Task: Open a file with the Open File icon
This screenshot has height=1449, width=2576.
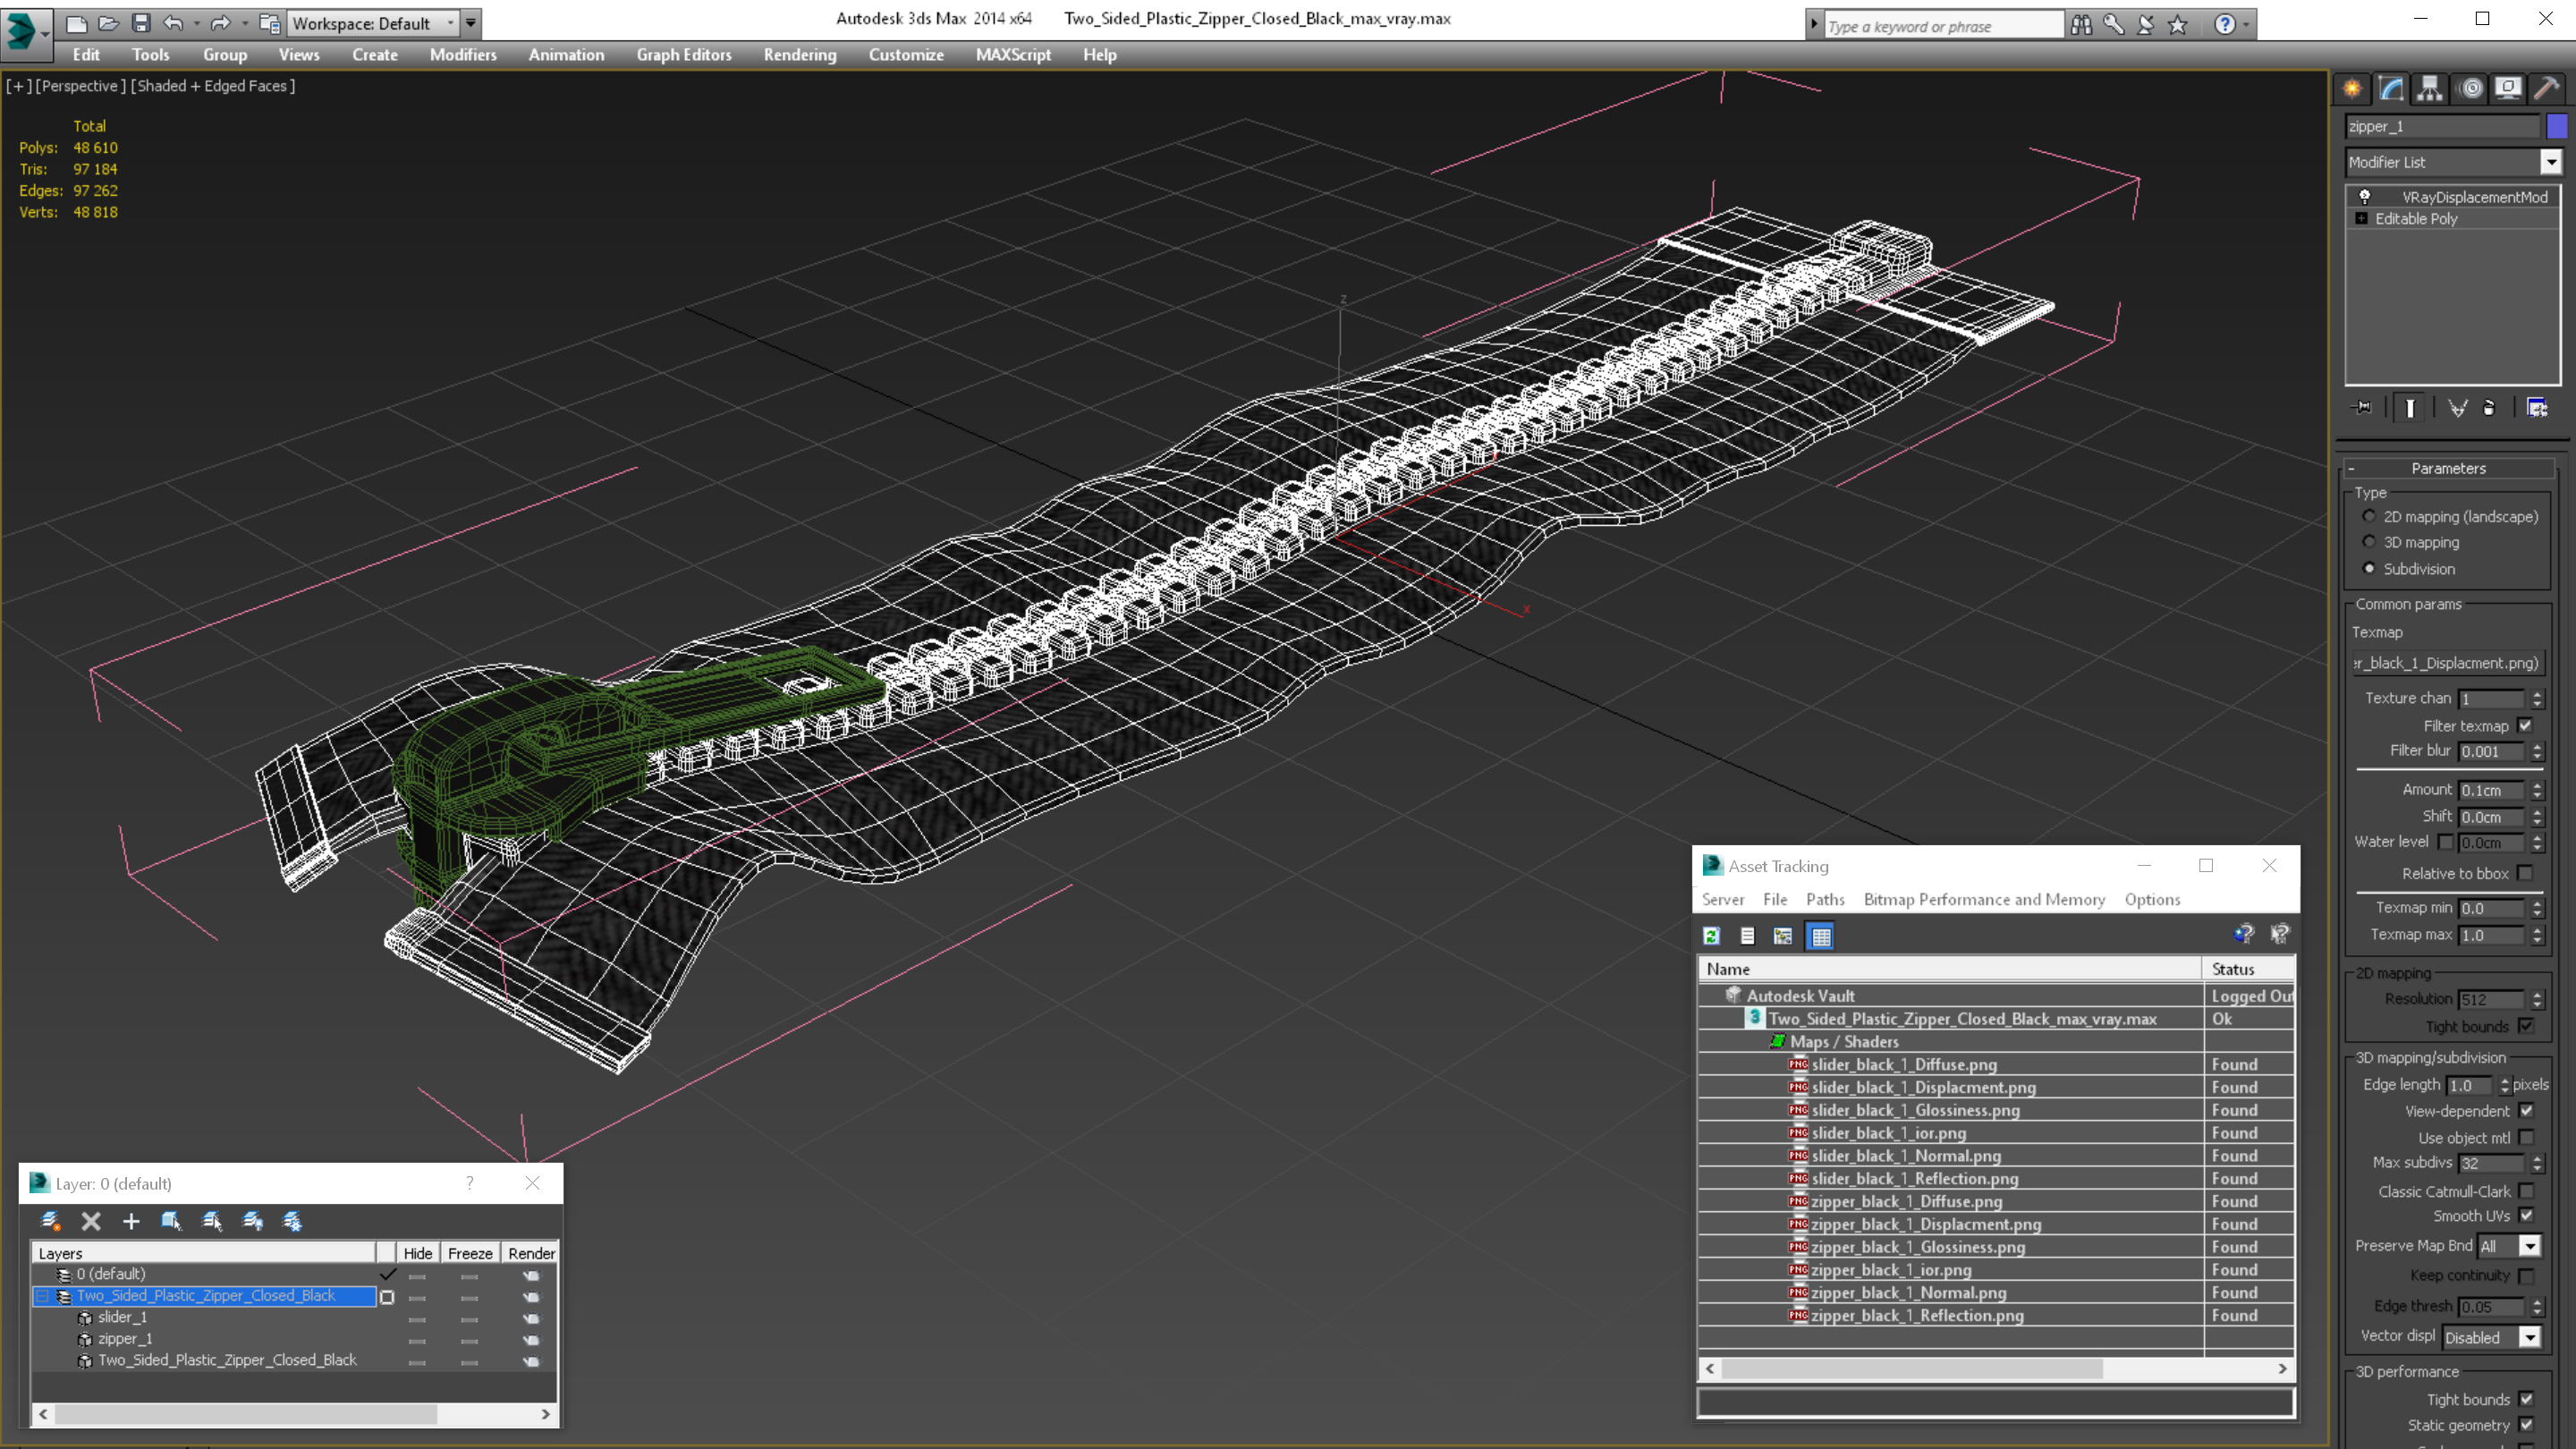Action: point(108,23)
